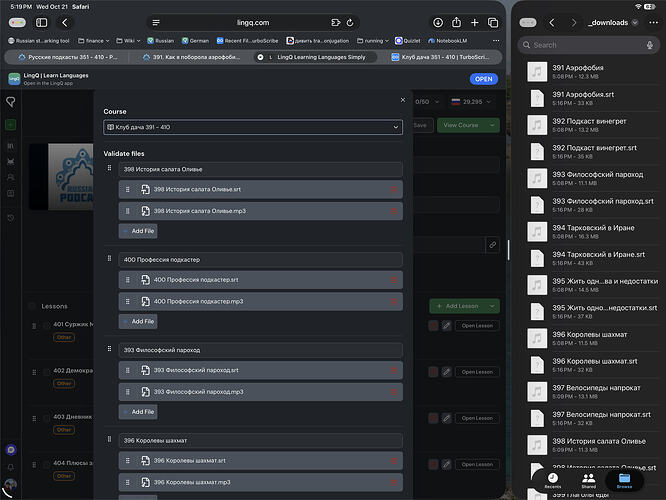Delete 398 История салата Оливье.srt file
Viewport: 666px width, 500px height.
[394, 189]
